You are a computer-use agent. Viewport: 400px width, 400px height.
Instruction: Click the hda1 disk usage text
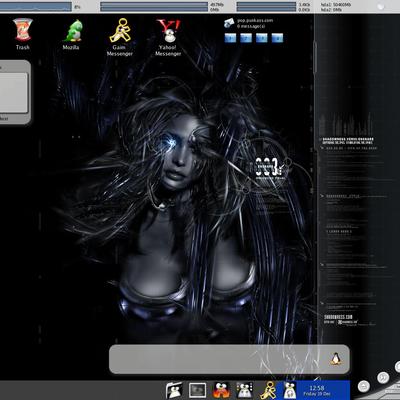336,5
